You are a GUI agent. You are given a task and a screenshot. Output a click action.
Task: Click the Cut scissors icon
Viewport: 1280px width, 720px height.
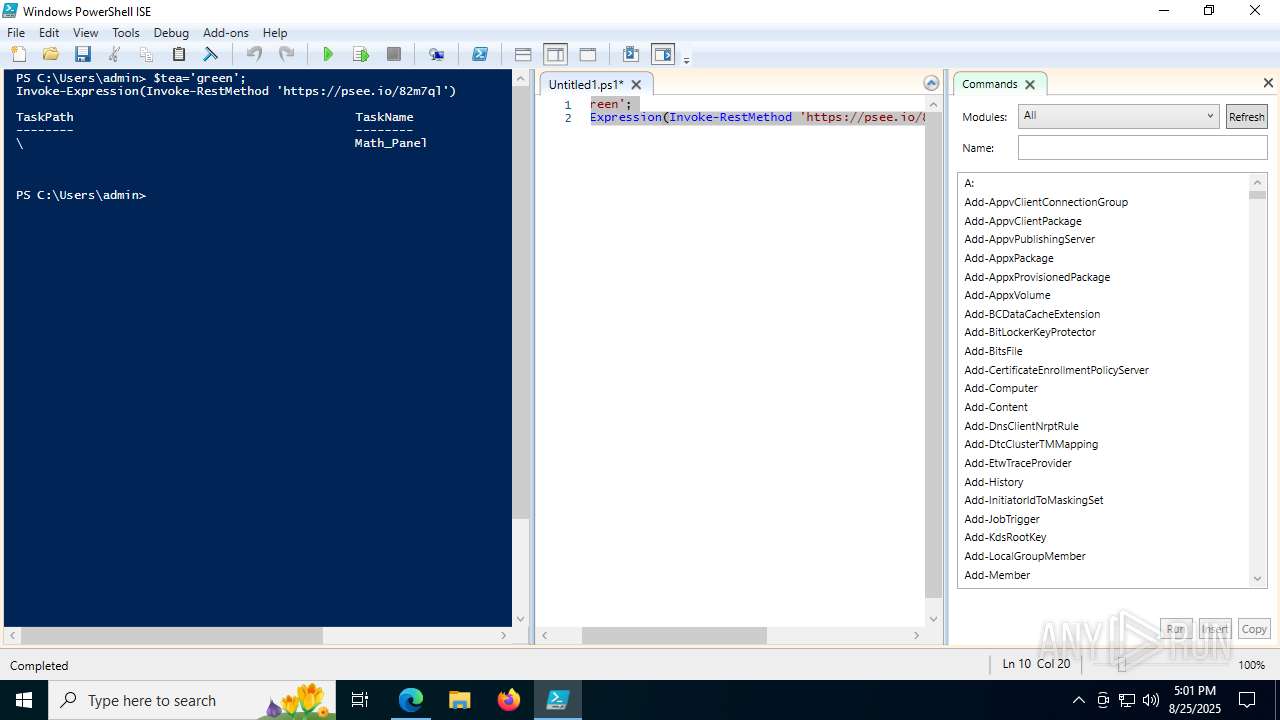[x=114, y=54]
